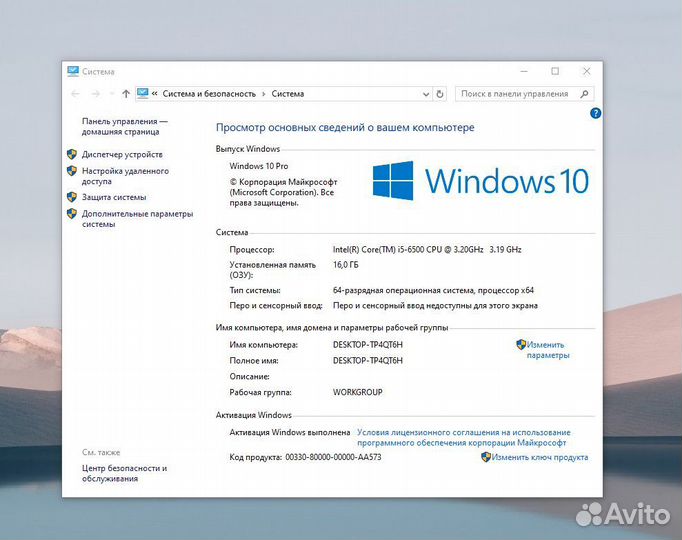This screenshot has width=682, height=540.
Task: Open Защита системы
Action: click(x=114, y=197)
